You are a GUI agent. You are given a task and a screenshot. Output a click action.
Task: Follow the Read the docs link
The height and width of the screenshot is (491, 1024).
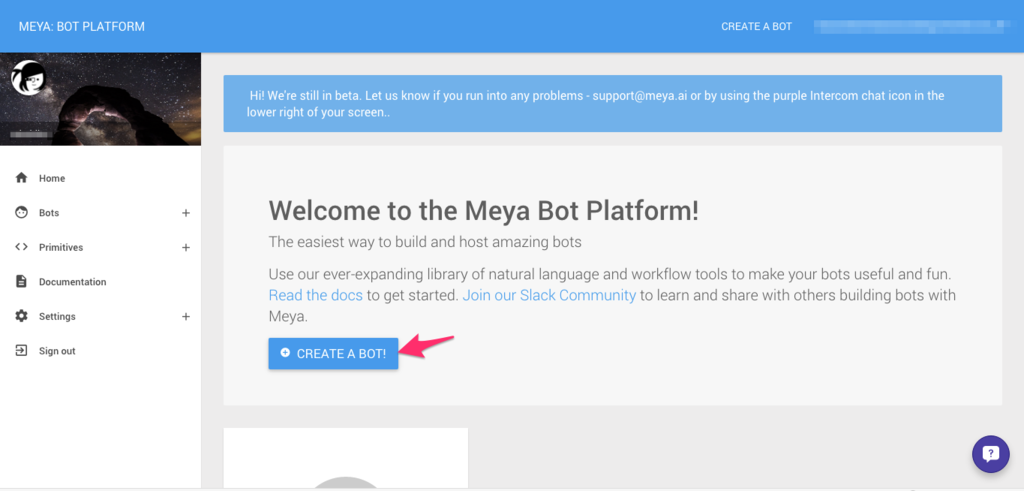coord(315,295)
